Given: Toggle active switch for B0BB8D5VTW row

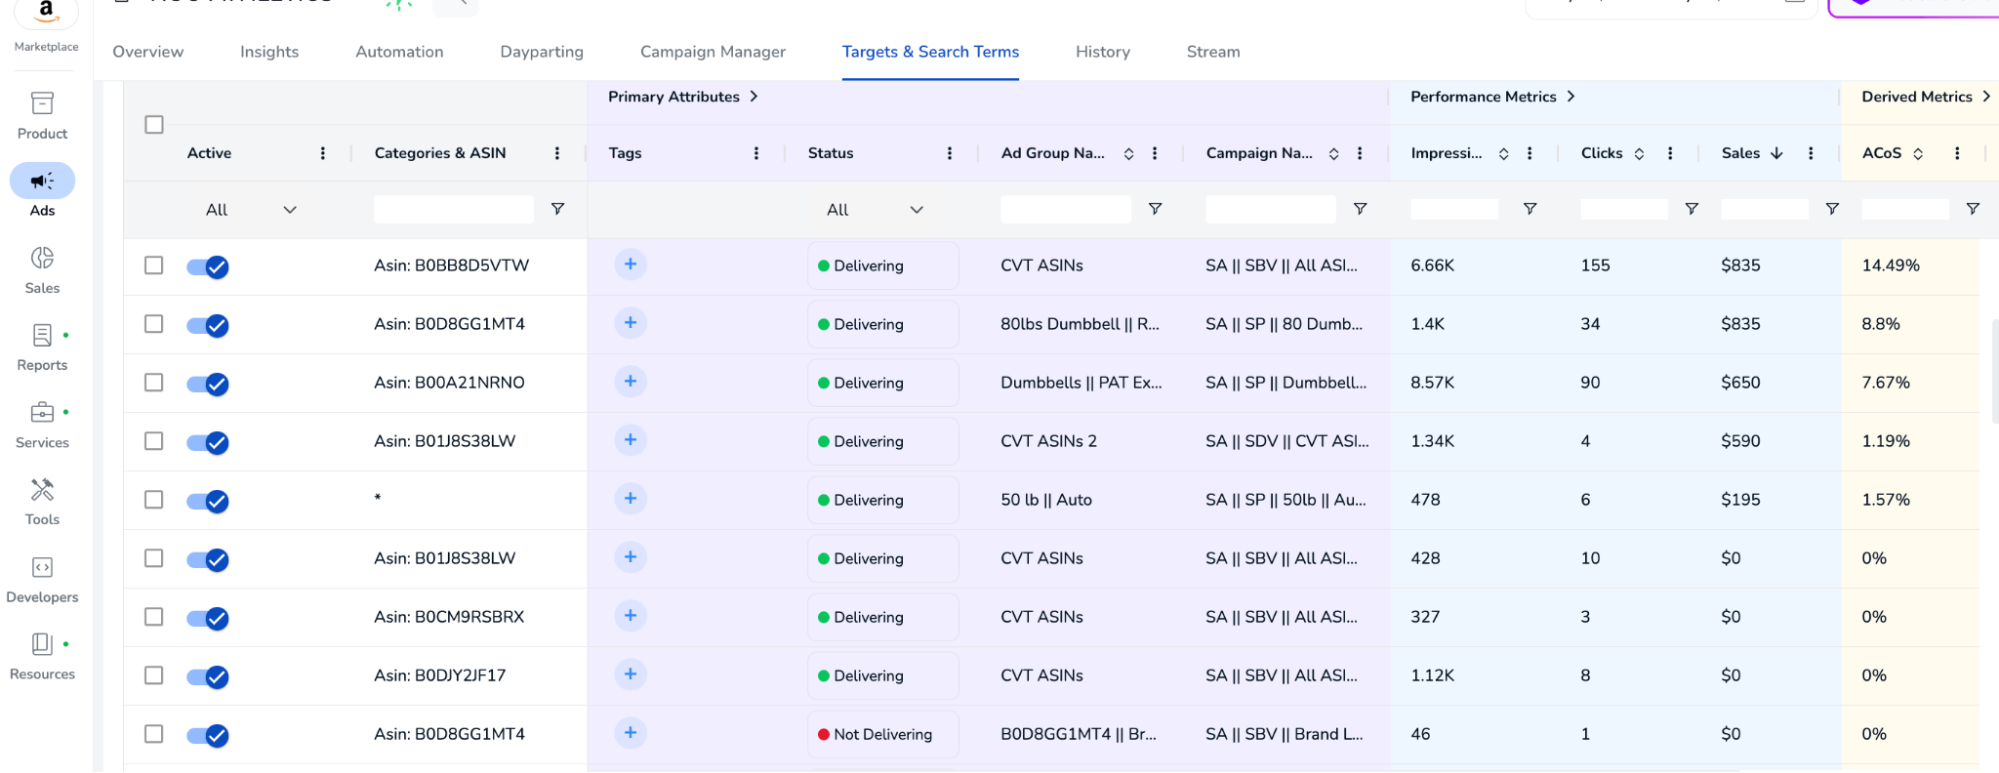Looking at the screenshot, I should tap(208, 267).
